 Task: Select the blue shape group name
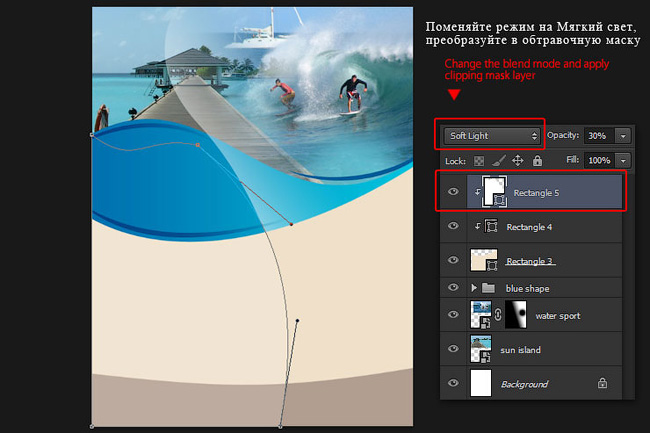click(527, 289)
